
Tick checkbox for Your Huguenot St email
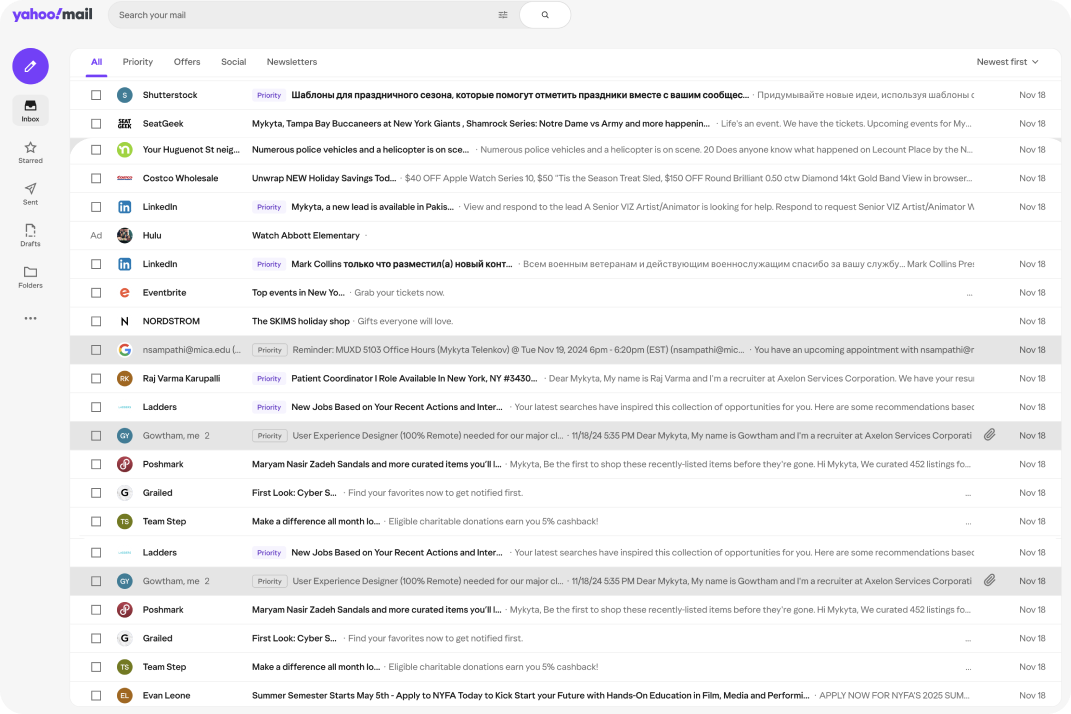pyautogui.click(x=96, y=150)
